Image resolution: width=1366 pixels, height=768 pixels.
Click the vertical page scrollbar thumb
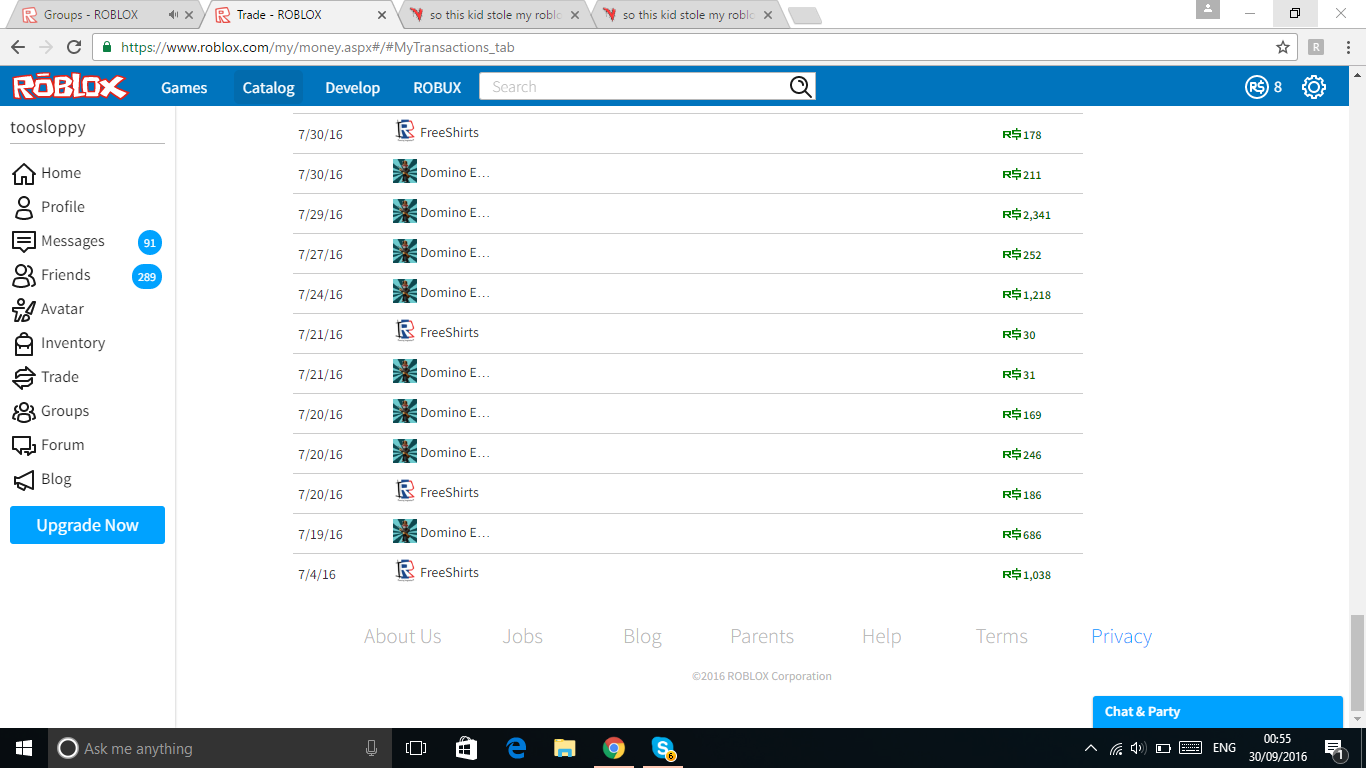coord(1357,663)
